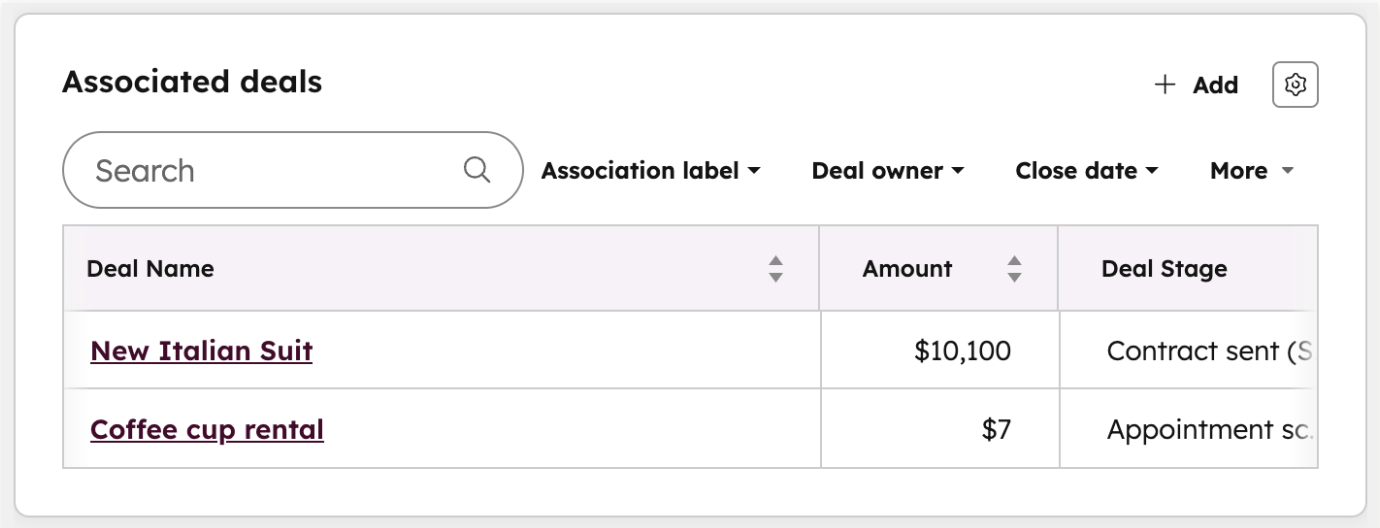Expand the Close date filter
Screen dimensions: 1380x528
coord(1087,171)
